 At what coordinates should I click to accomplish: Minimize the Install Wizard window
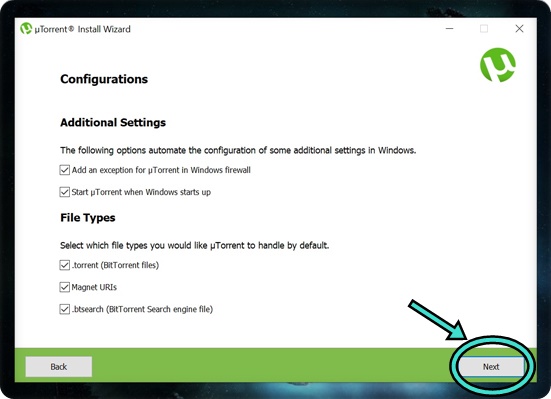point(449,28)
